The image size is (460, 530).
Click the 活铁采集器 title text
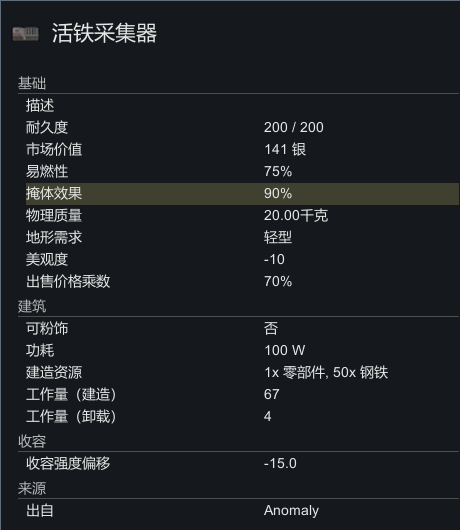point(104,33)
